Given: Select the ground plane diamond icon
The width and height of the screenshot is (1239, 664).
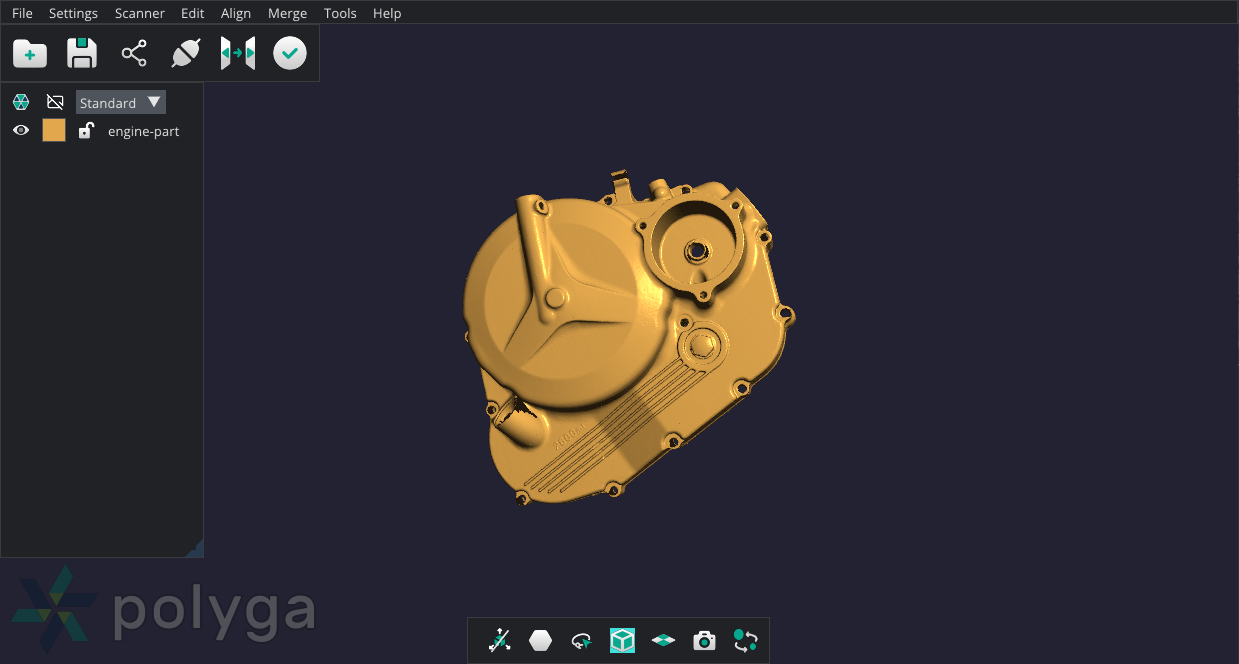Looking at the screenshot, I should click(x=663, y=640).
